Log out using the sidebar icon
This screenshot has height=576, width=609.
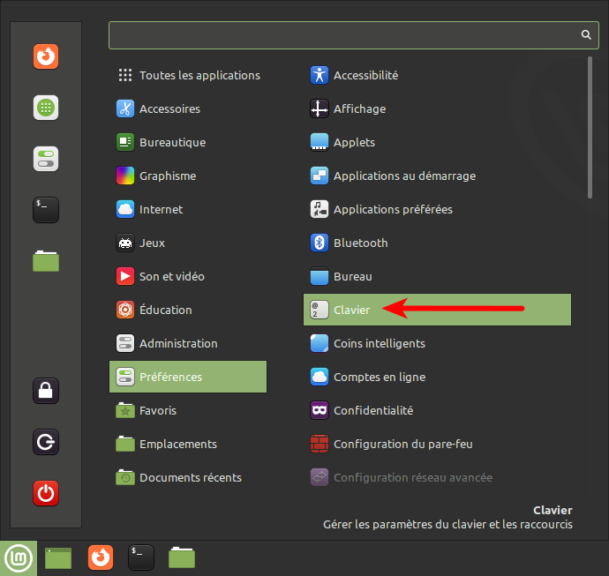[x=46, y=442]
